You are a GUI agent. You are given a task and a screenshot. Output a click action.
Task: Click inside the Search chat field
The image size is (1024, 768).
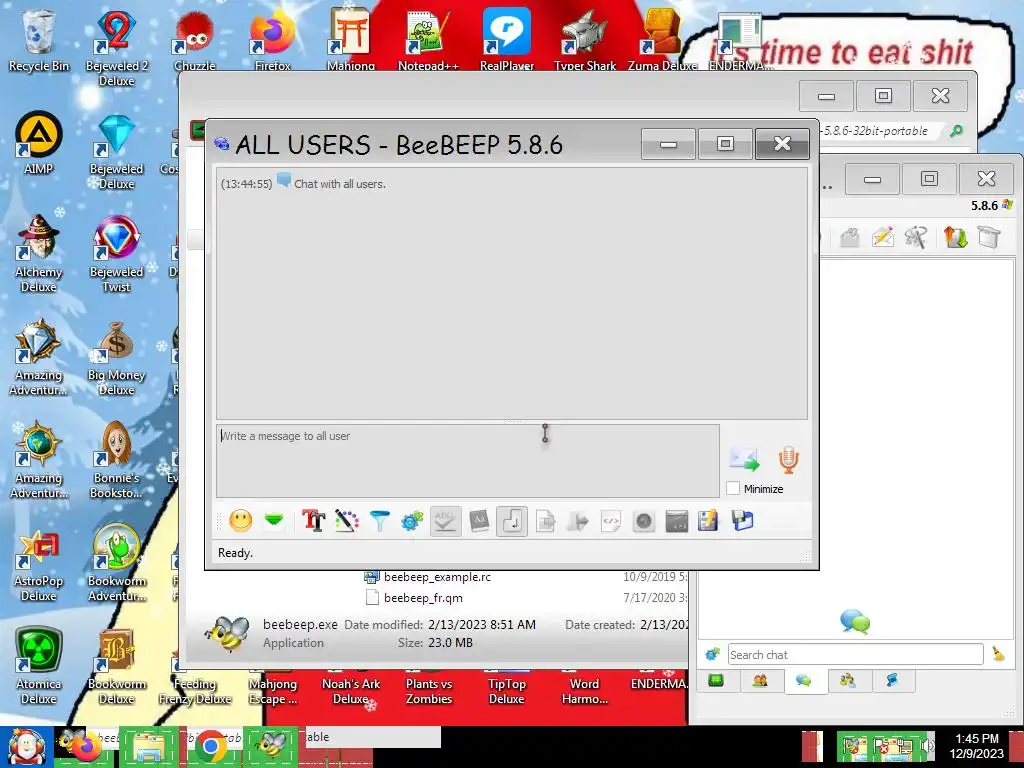(x=856, y=654)
